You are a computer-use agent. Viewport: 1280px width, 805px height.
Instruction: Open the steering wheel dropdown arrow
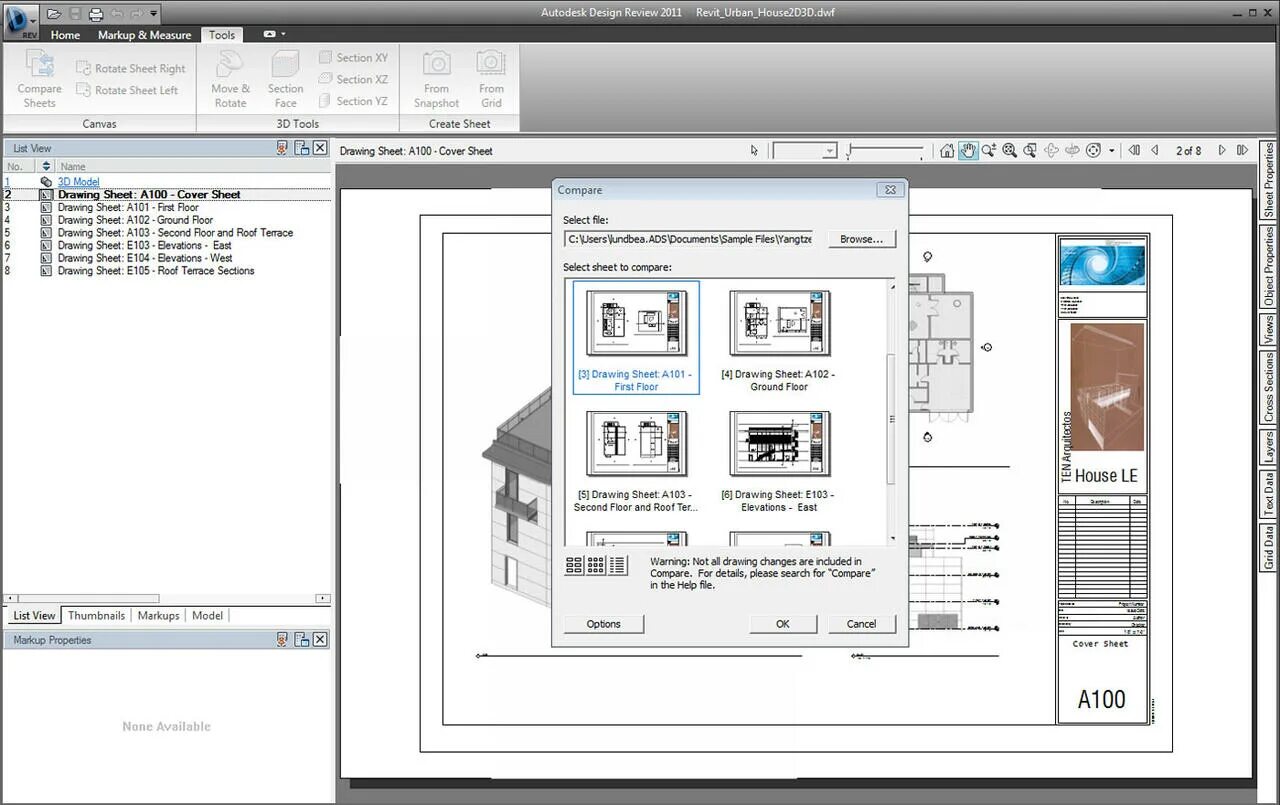point(1112,151)
